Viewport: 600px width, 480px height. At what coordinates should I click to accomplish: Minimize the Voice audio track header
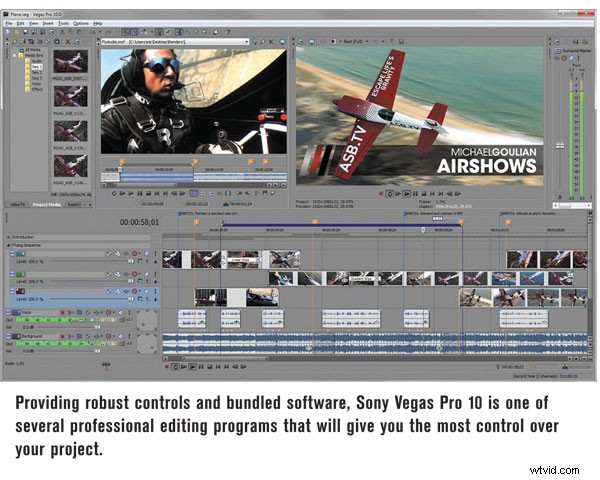click(x=8, y=312)
